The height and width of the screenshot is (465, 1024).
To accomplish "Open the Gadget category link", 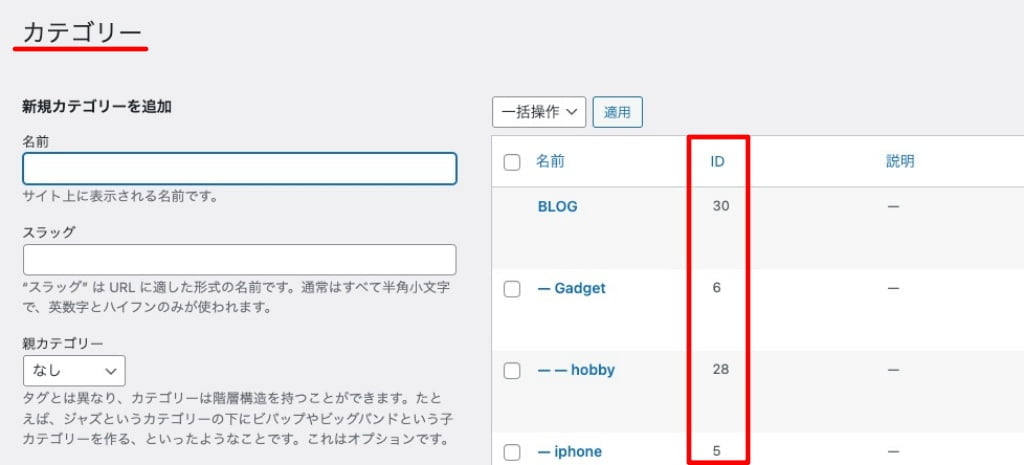I will [x=571, y=289].
